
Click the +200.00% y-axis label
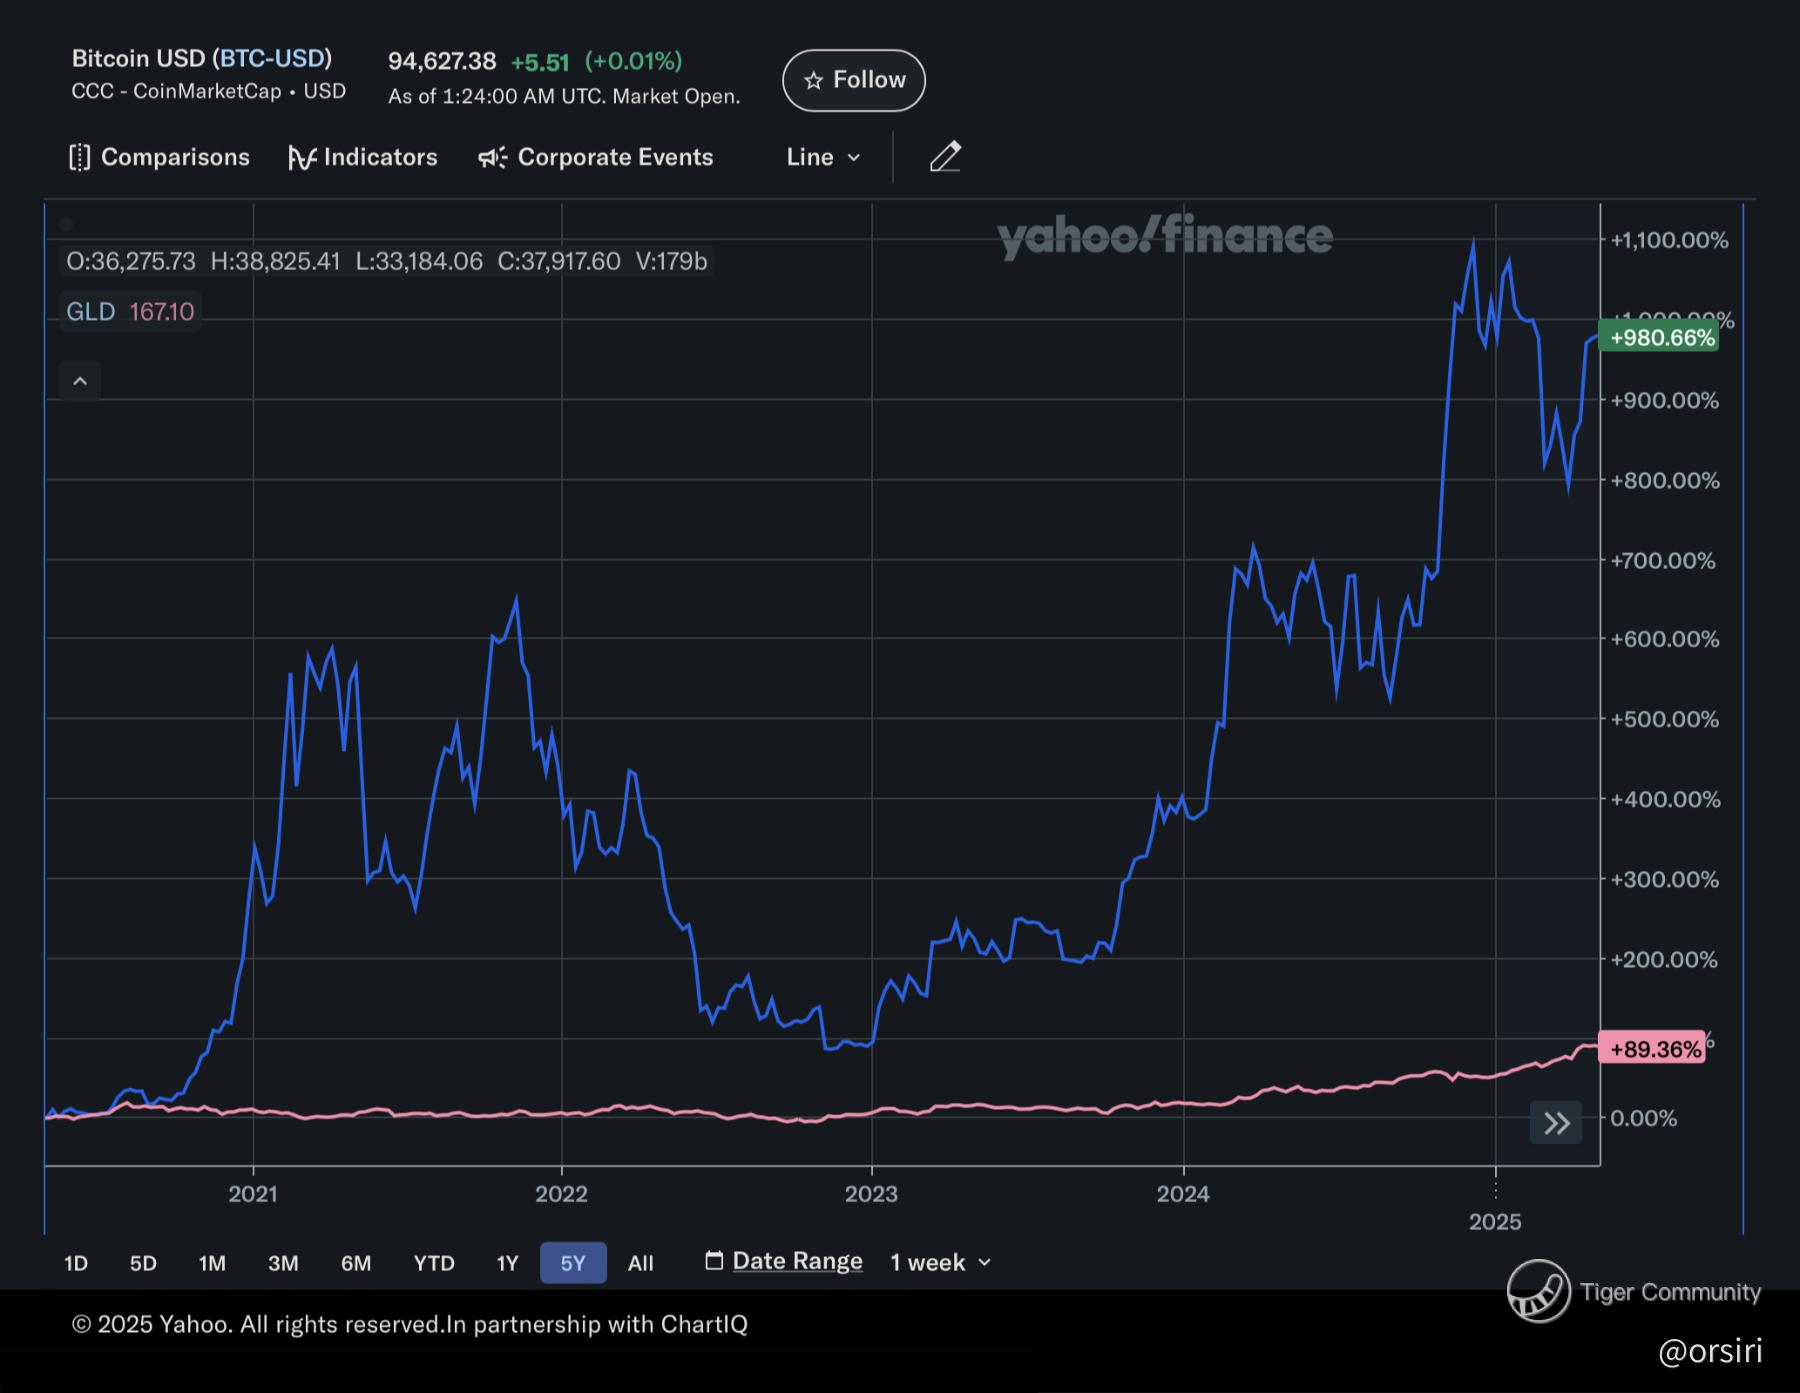click(1665, 959)
